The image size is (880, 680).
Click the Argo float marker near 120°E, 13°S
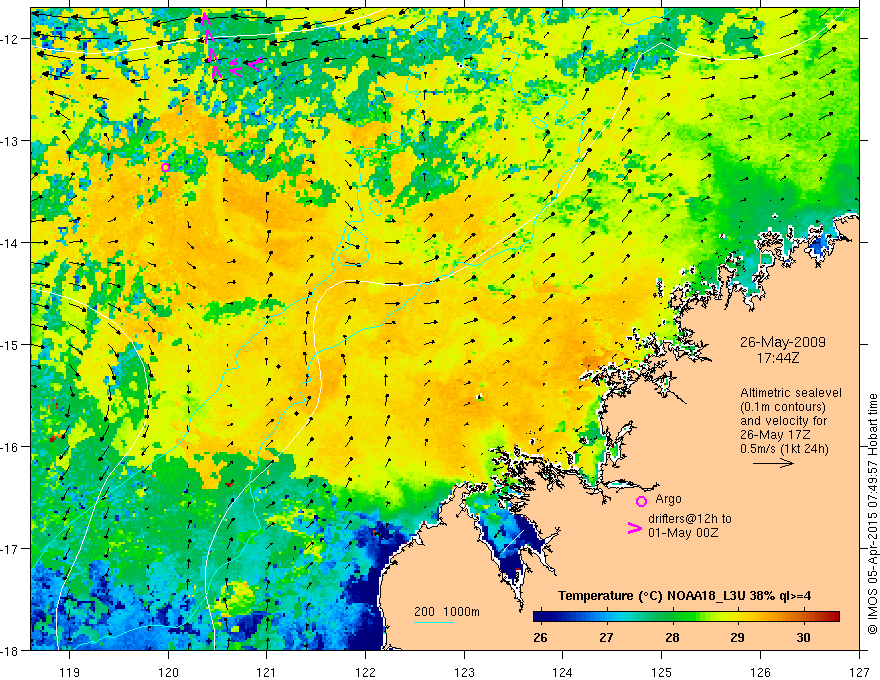click(x=165, y=167)
